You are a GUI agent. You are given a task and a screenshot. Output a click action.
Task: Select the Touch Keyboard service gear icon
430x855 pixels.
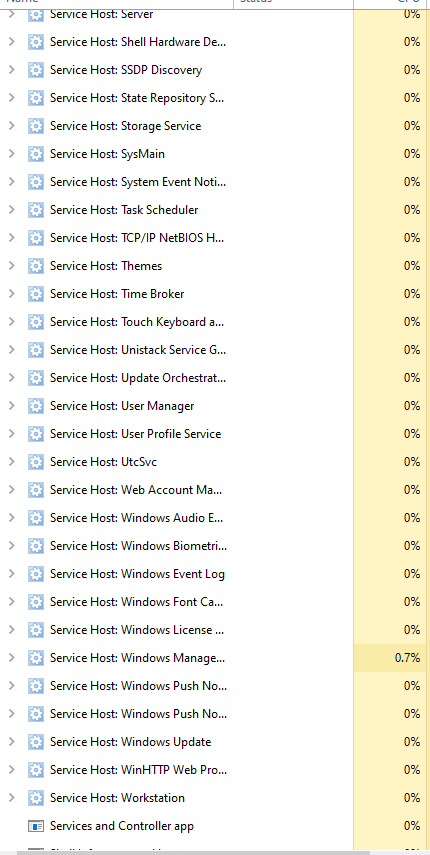click(x=35, y=322)
